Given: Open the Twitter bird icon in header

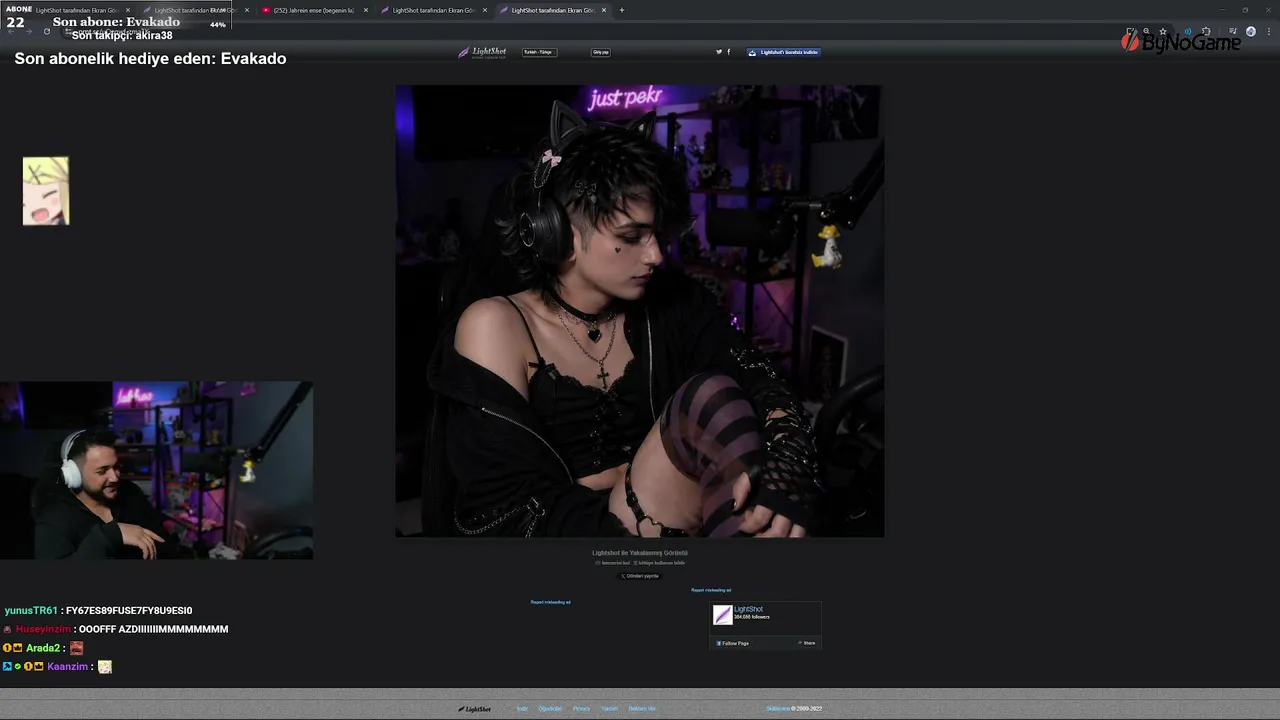Looking at the screenshot, I should pos(719,52).
